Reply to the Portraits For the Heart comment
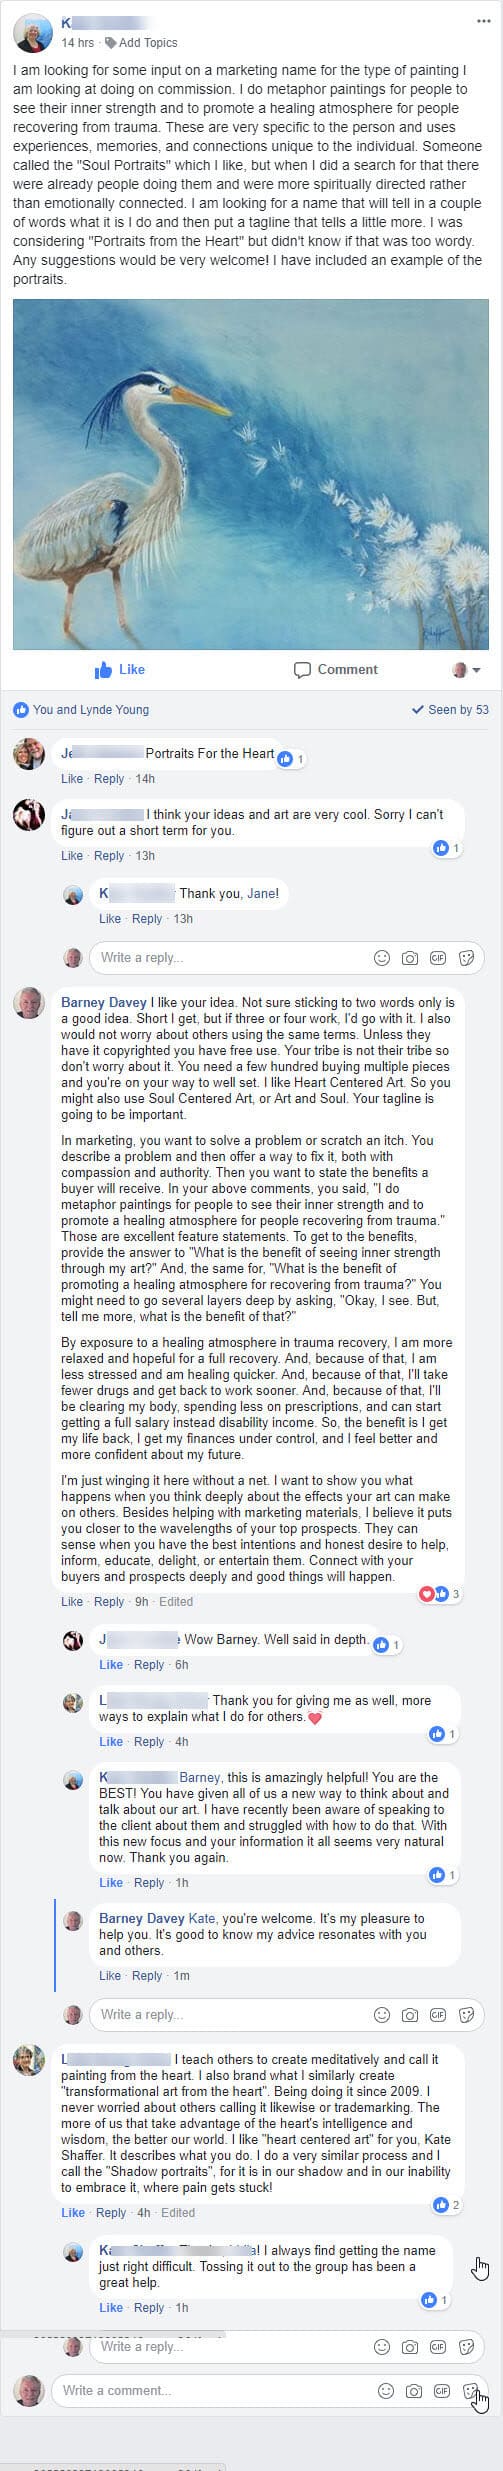This screenshot has width=503, height=2471. tap(109, 779)
